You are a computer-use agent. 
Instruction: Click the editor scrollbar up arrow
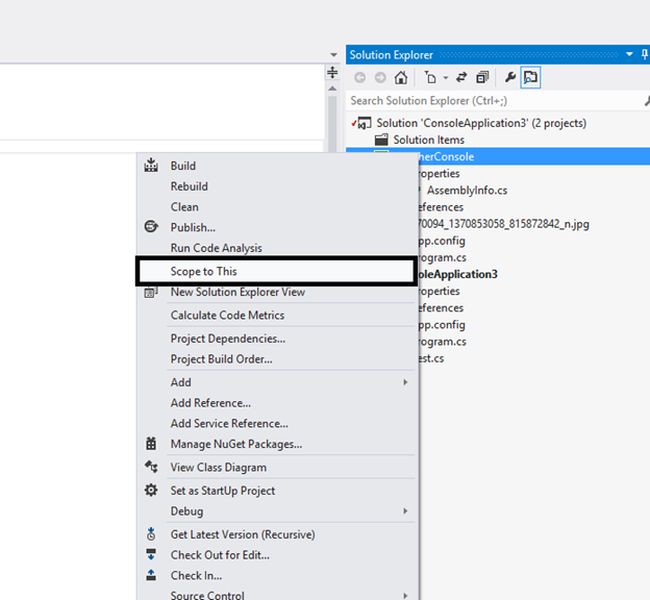(x=332, y=88)
